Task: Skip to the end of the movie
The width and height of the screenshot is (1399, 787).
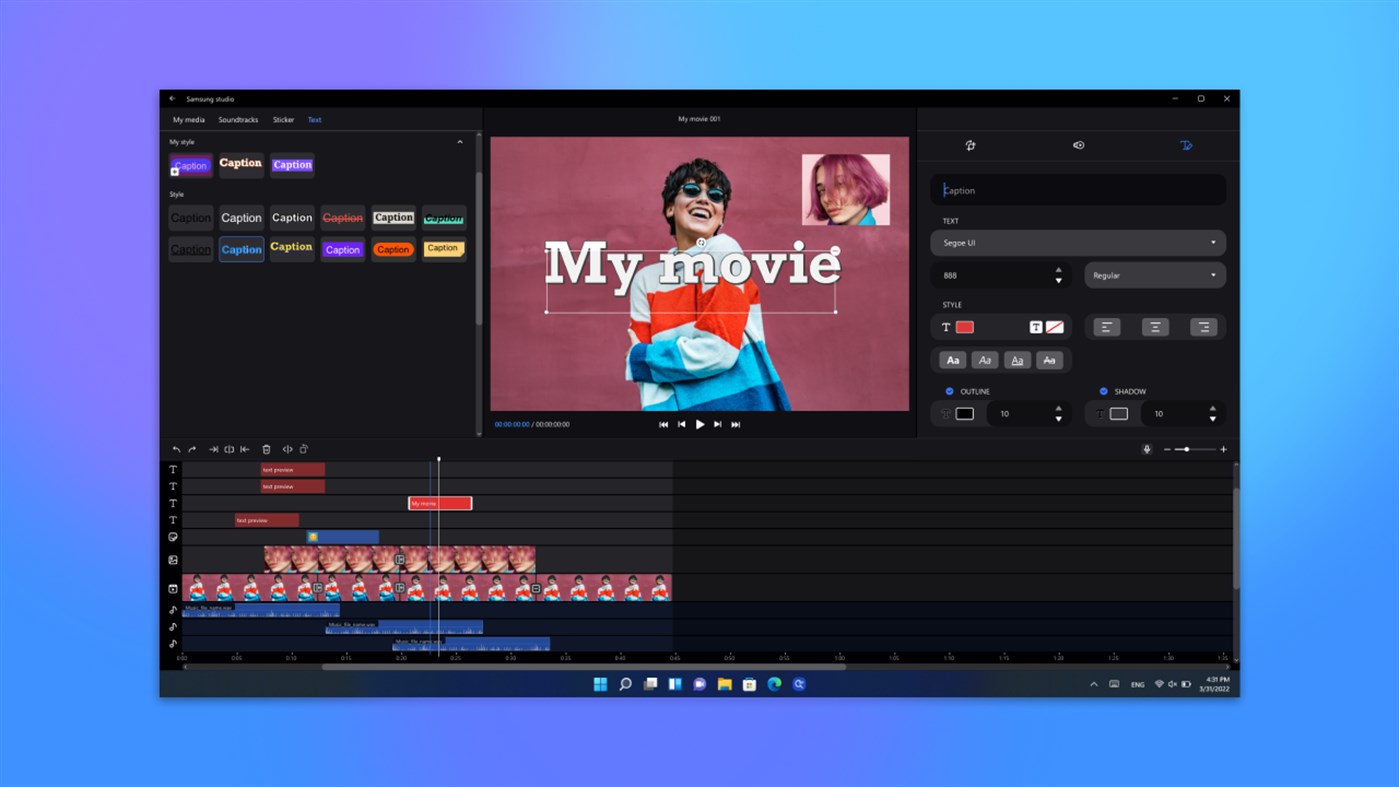Action: point(736,425)
